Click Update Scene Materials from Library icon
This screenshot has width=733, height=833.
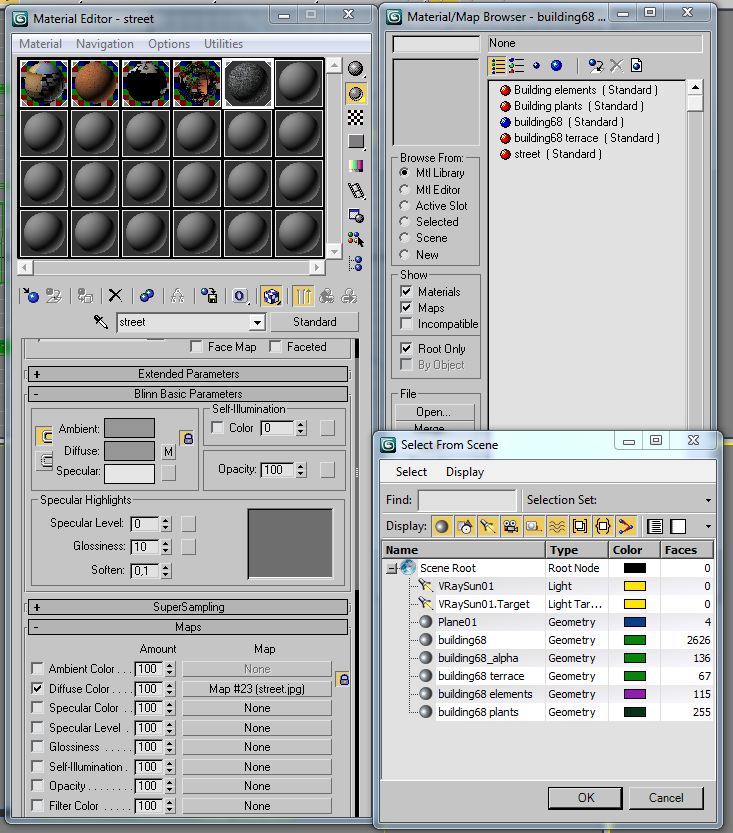click(596, 66)
